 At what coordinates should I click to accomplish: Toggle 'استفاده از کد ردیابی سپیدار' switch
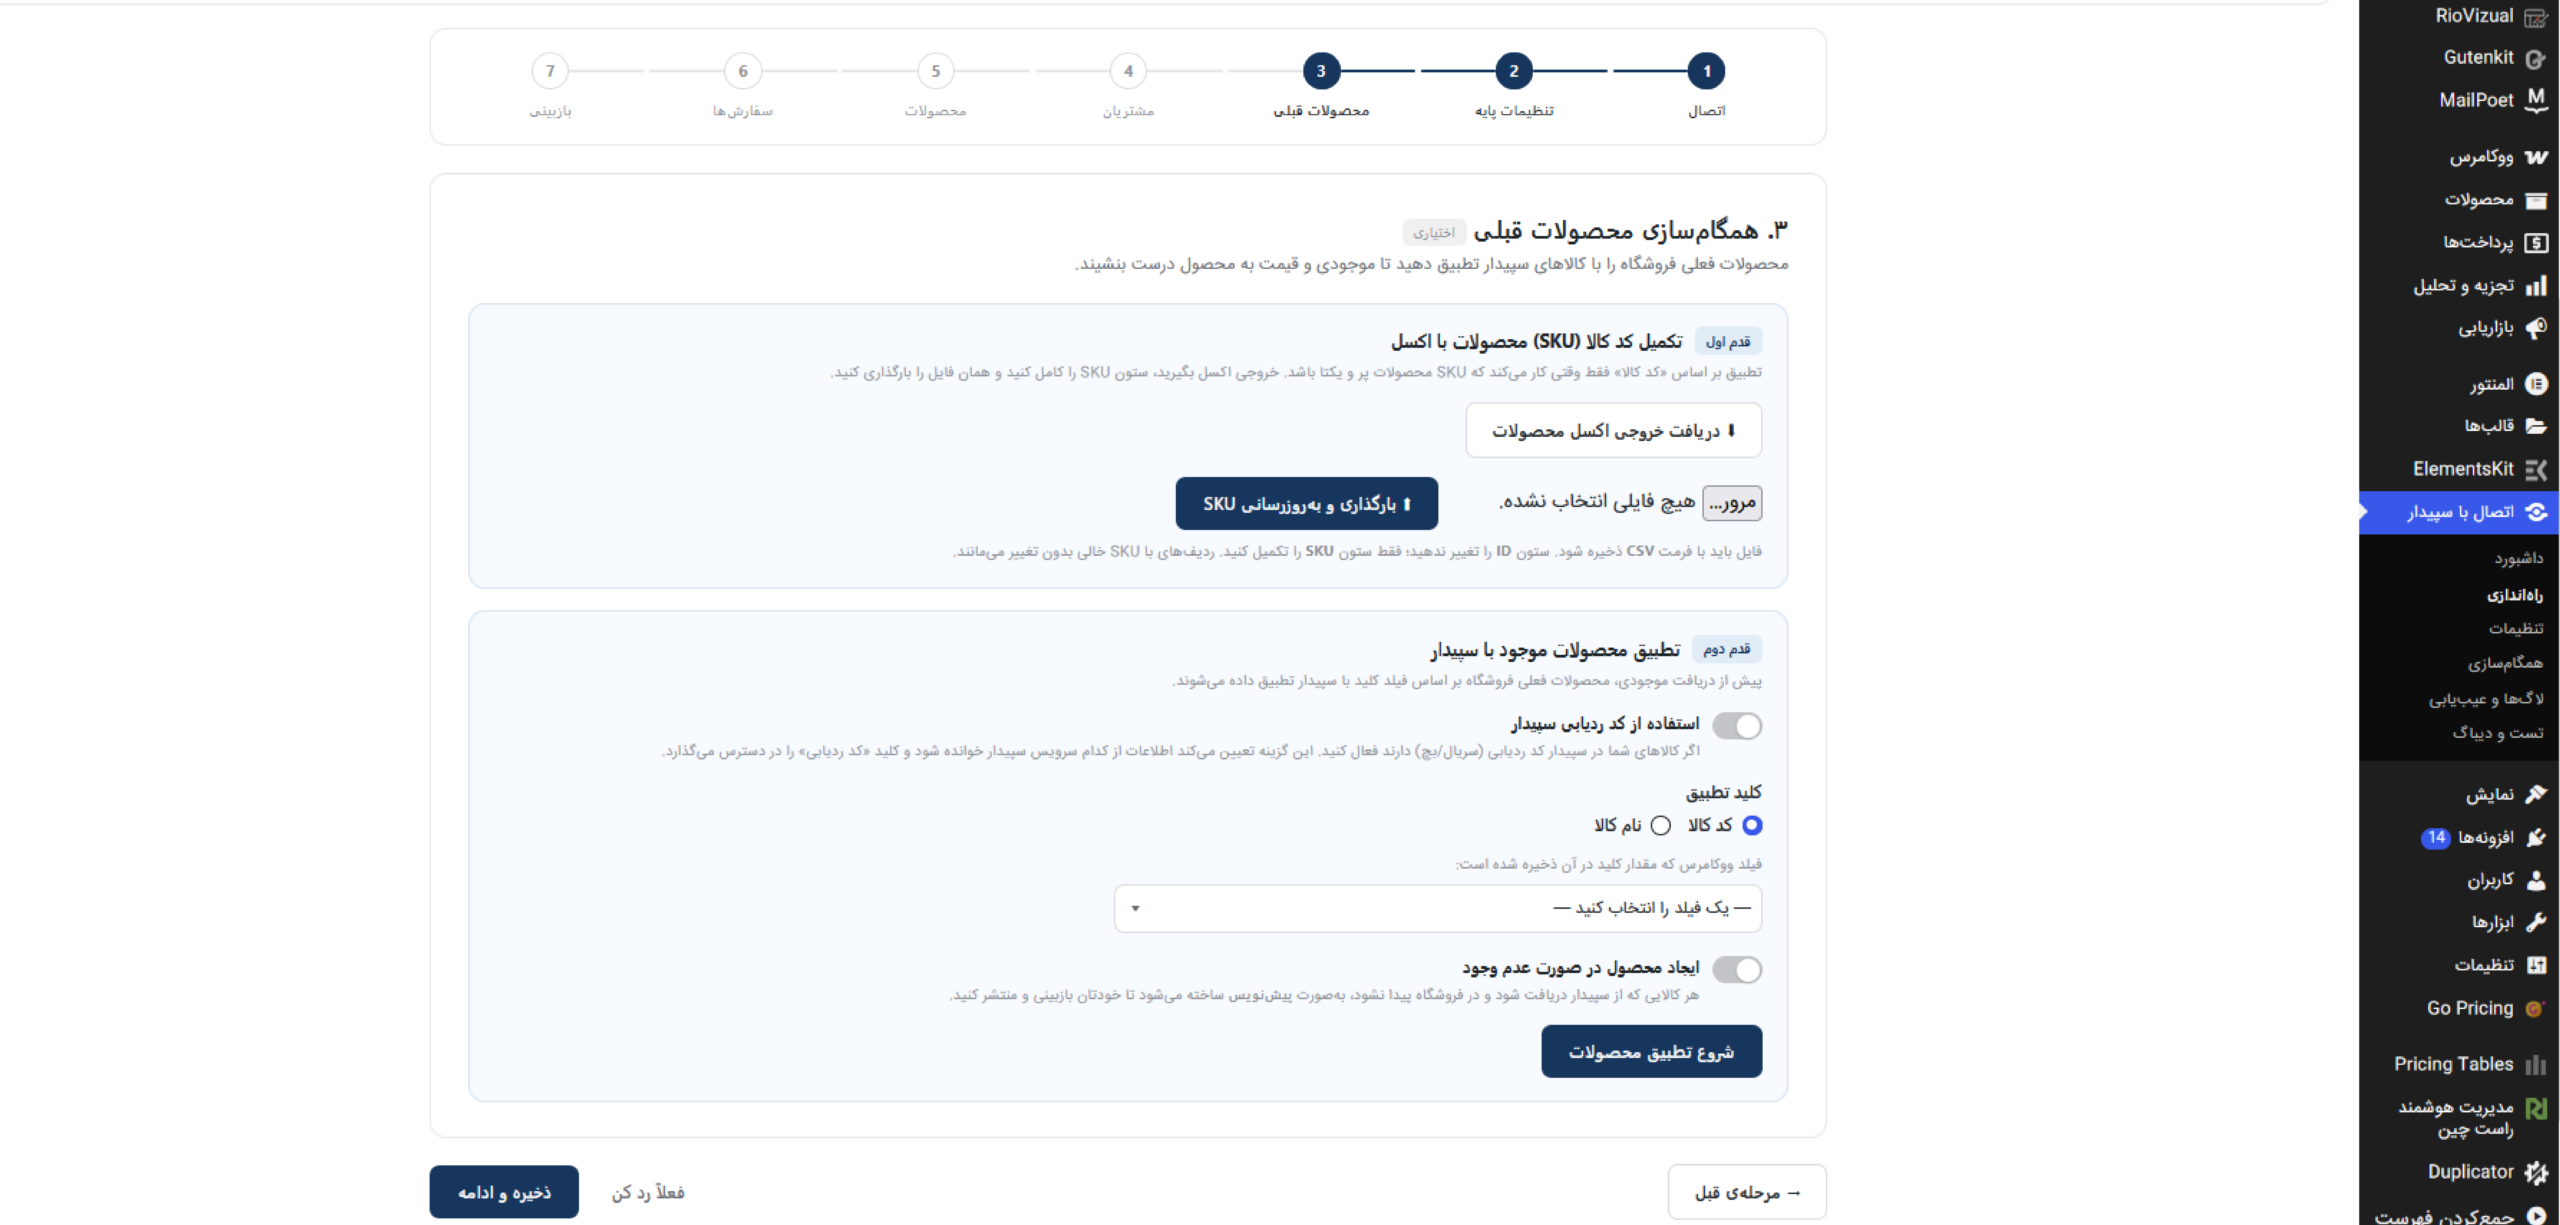coord(1737,726)
